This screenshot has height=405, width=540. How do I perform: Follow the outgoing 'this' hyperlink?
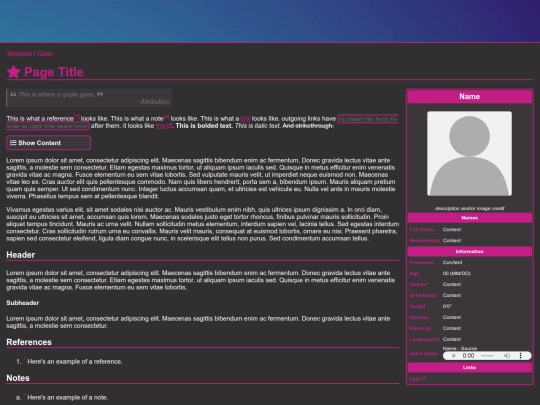click(164, 126)
